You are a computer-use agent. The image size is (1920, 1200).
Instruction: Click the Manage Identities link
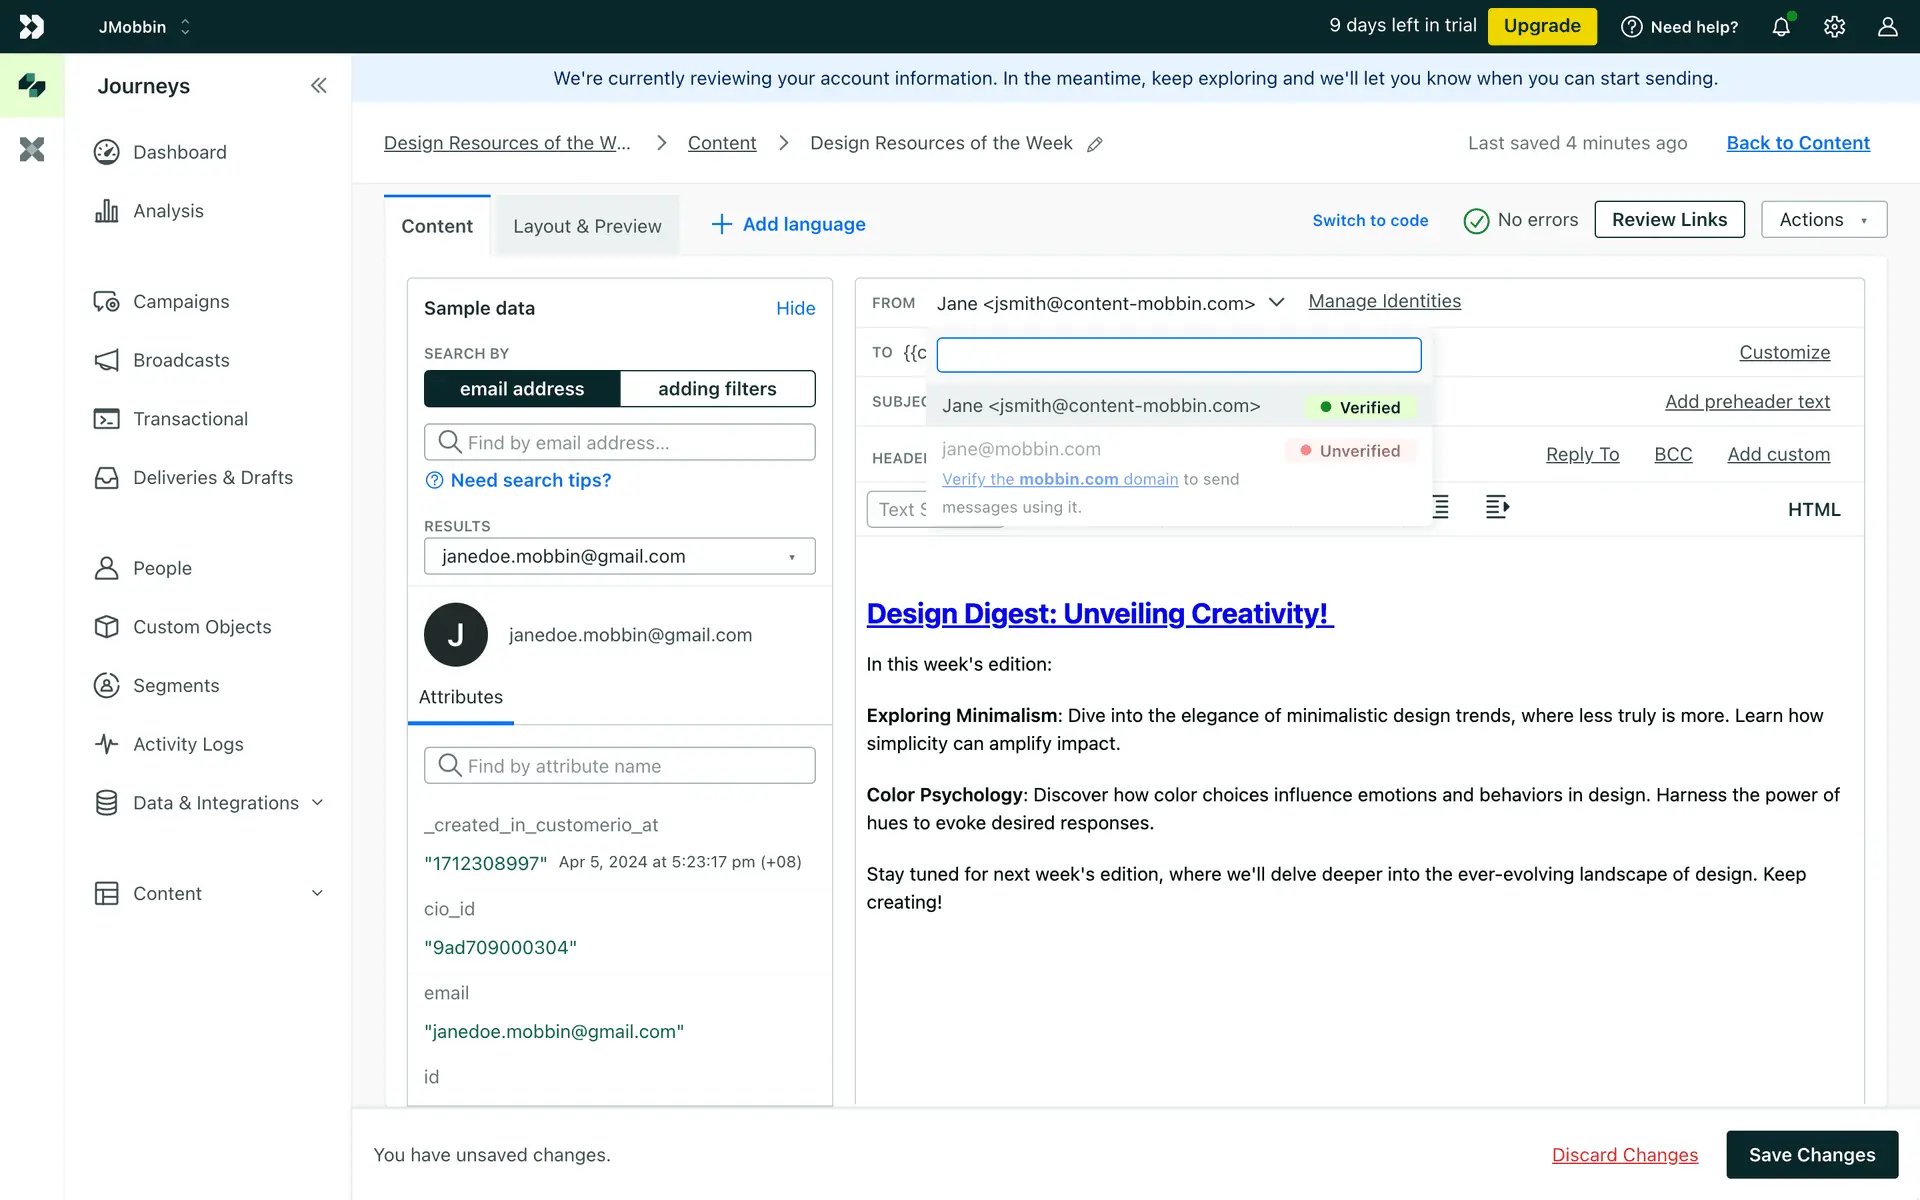pyautogui.click(x=1384, y=302)
